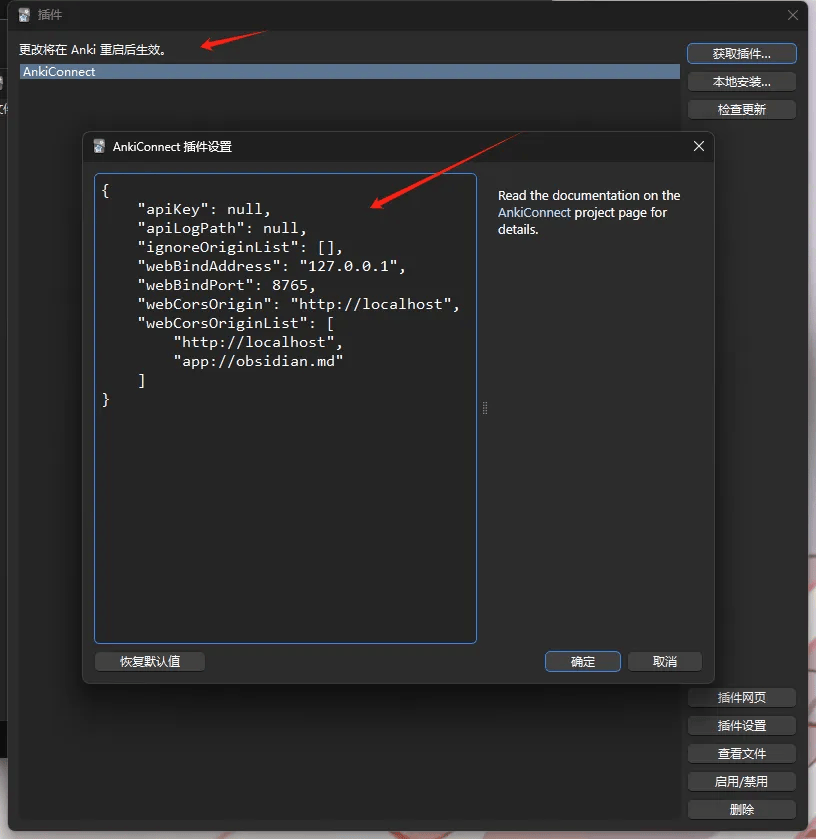Viewport: 816px width, 839px height.
Task: Click the "webCorsOrigin": "http://localhost" line
Action: pos(299,304)
